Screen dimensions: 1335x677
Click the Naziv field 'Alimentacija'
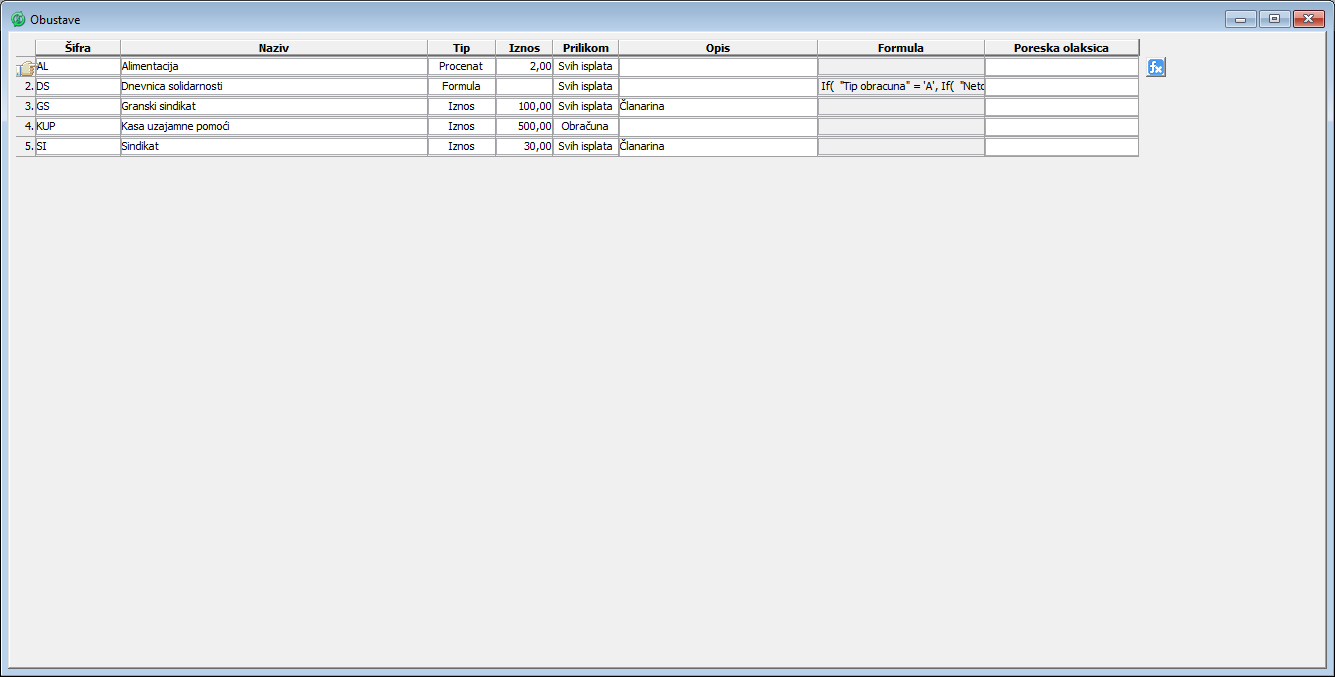[x=273, y=67]
